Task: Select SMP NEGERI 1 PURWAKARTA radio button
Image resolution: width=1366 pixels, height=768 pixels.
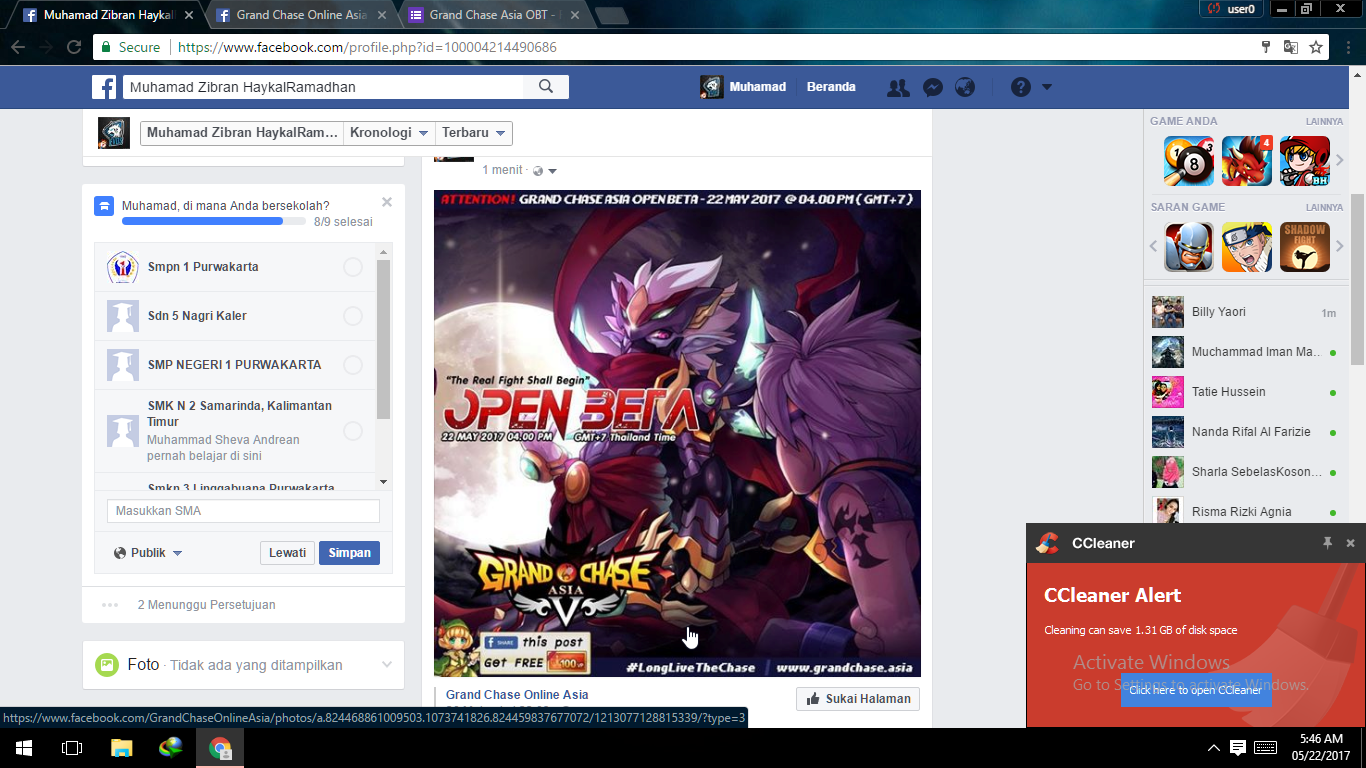Action: click(353, 365)
